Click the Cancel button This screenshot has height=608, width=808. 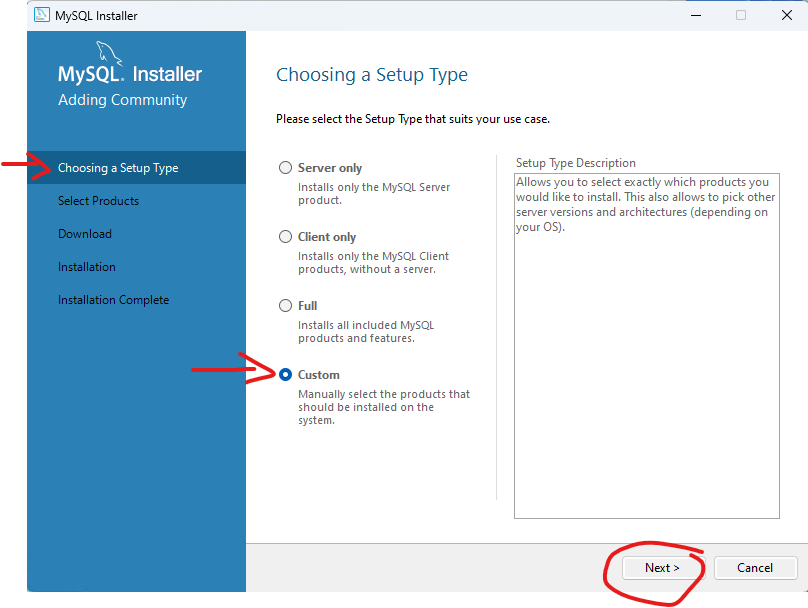[755, 568]
